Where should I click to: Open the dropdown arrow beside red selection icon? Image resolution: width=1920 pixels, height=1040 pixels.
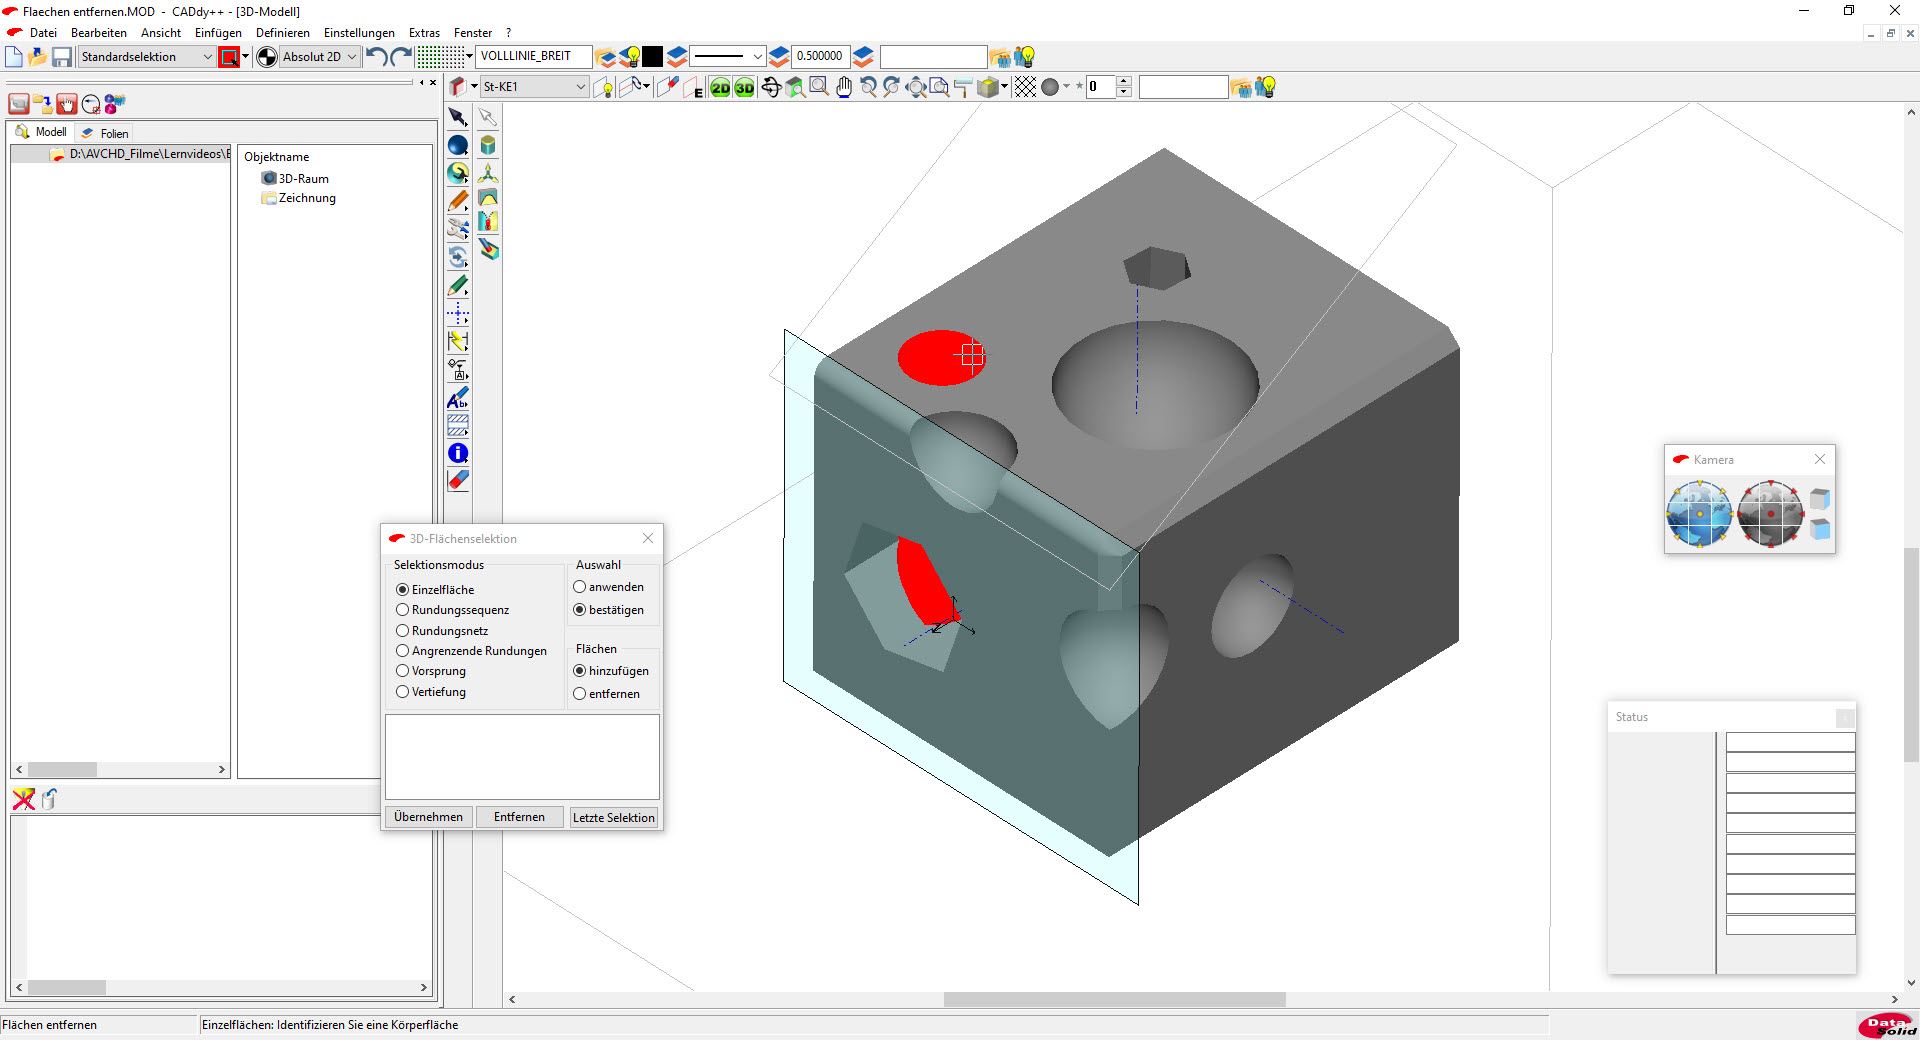click(245, 56)
